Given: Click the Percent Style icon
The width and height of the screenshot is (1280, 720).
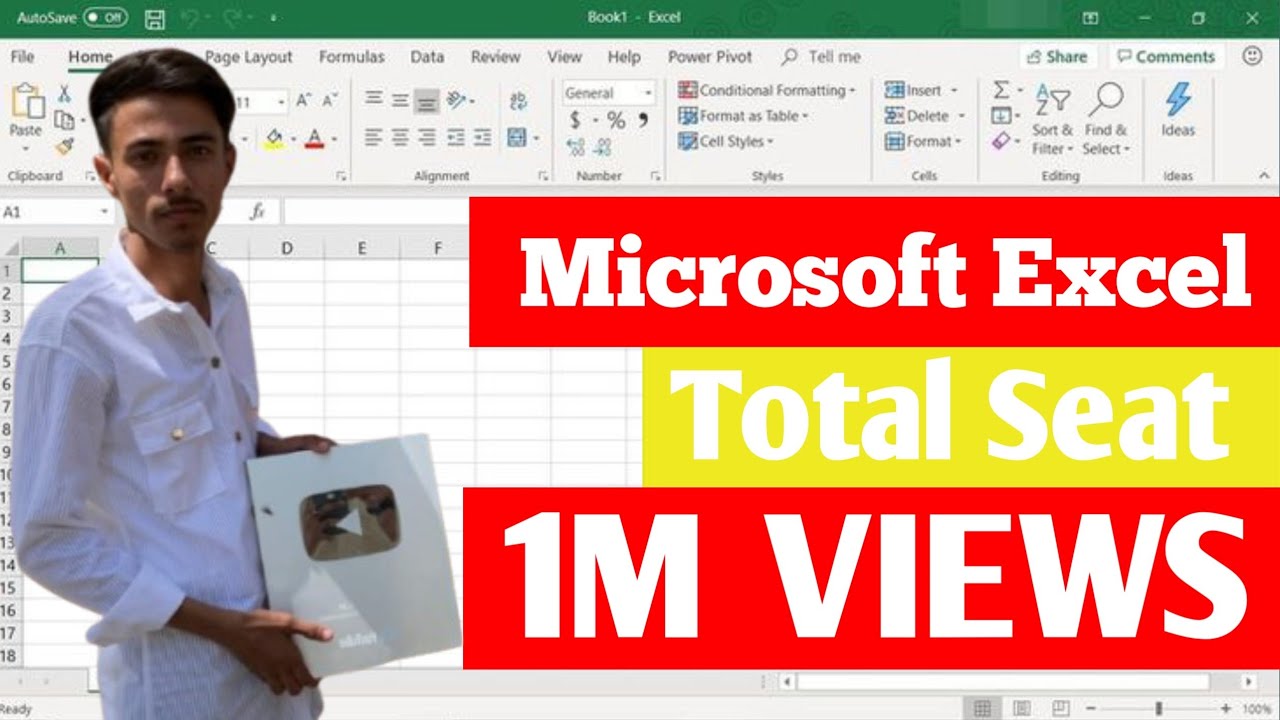Looking at the screenshot, I should [616, 120].
